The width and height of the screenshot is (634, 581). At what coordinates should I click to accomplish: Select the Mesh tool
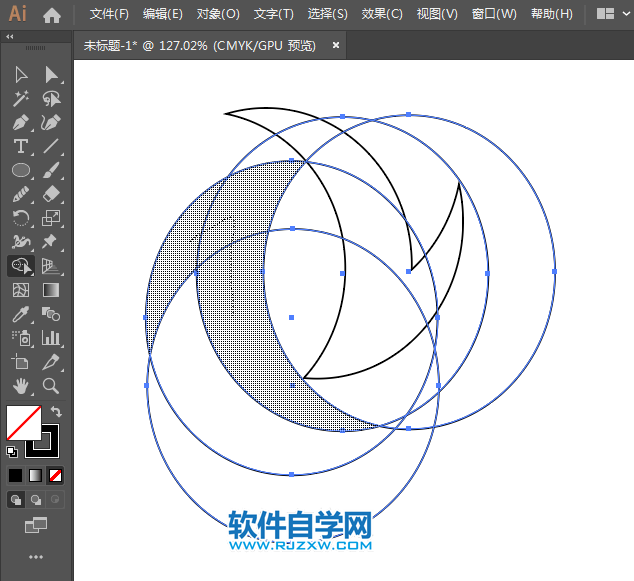21,290
